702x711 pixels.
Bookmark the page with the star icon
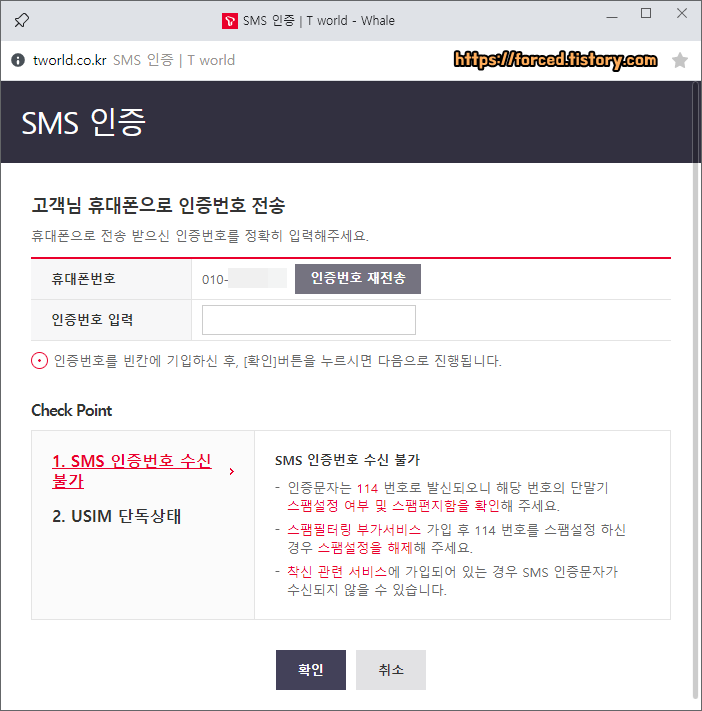click(x=679, y=60)
